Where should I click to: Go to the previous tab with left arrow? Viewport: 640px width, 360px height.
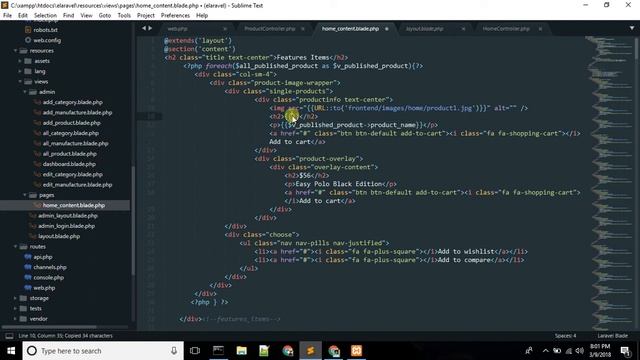coord(144,28)
